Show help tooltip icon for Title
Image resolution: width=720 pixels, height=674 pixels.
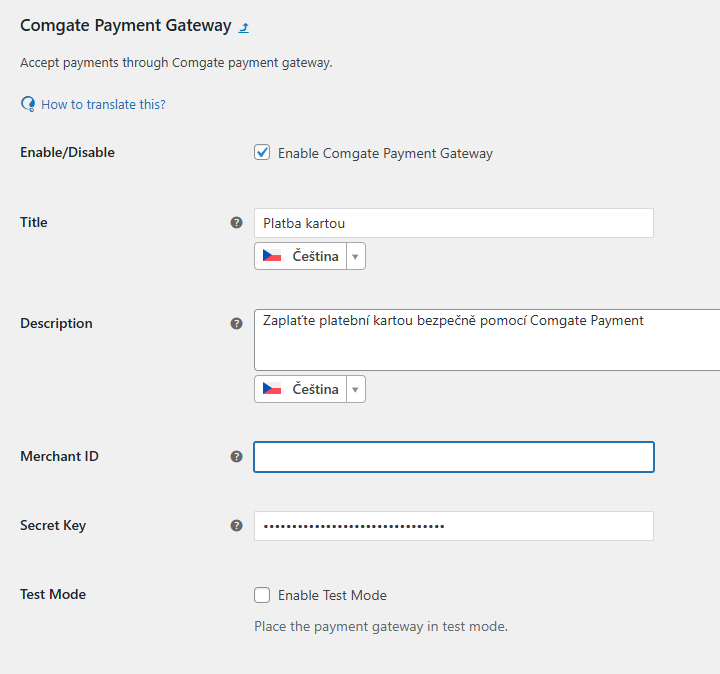(x=236, y=223)
